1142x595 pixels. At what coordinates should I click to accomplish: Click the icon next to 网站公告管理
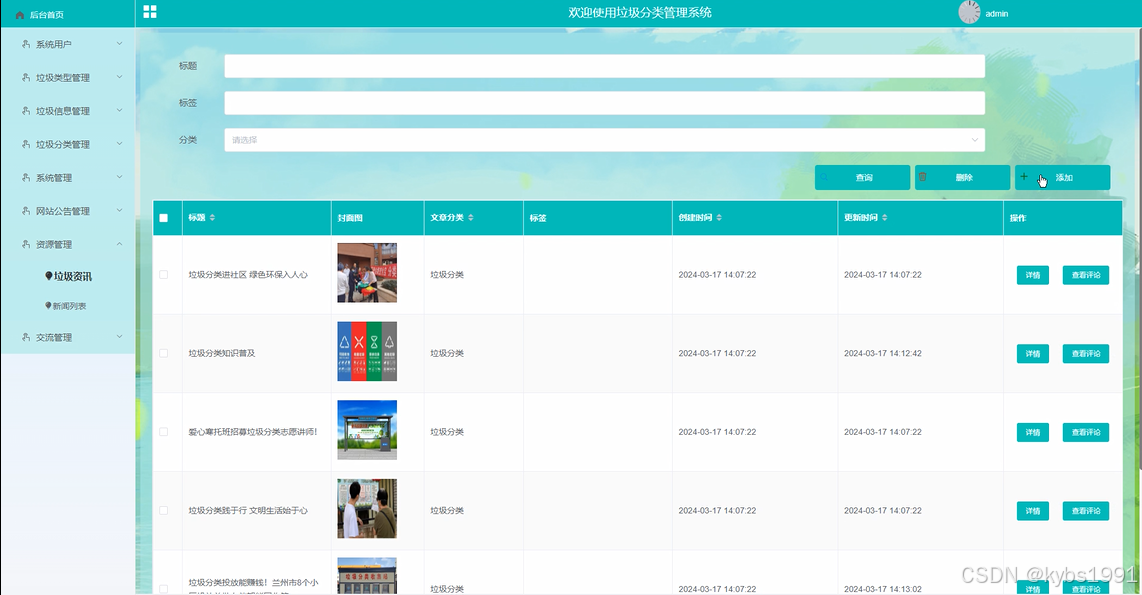(26, 211)
